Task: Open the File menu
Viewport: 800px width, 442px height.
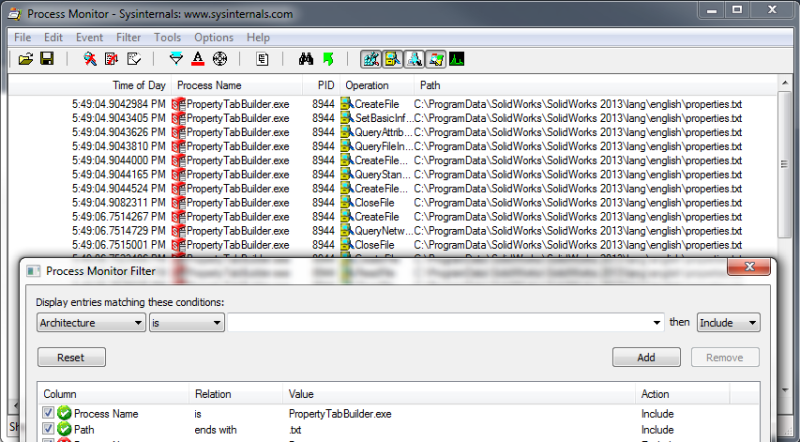Action: 22,37
